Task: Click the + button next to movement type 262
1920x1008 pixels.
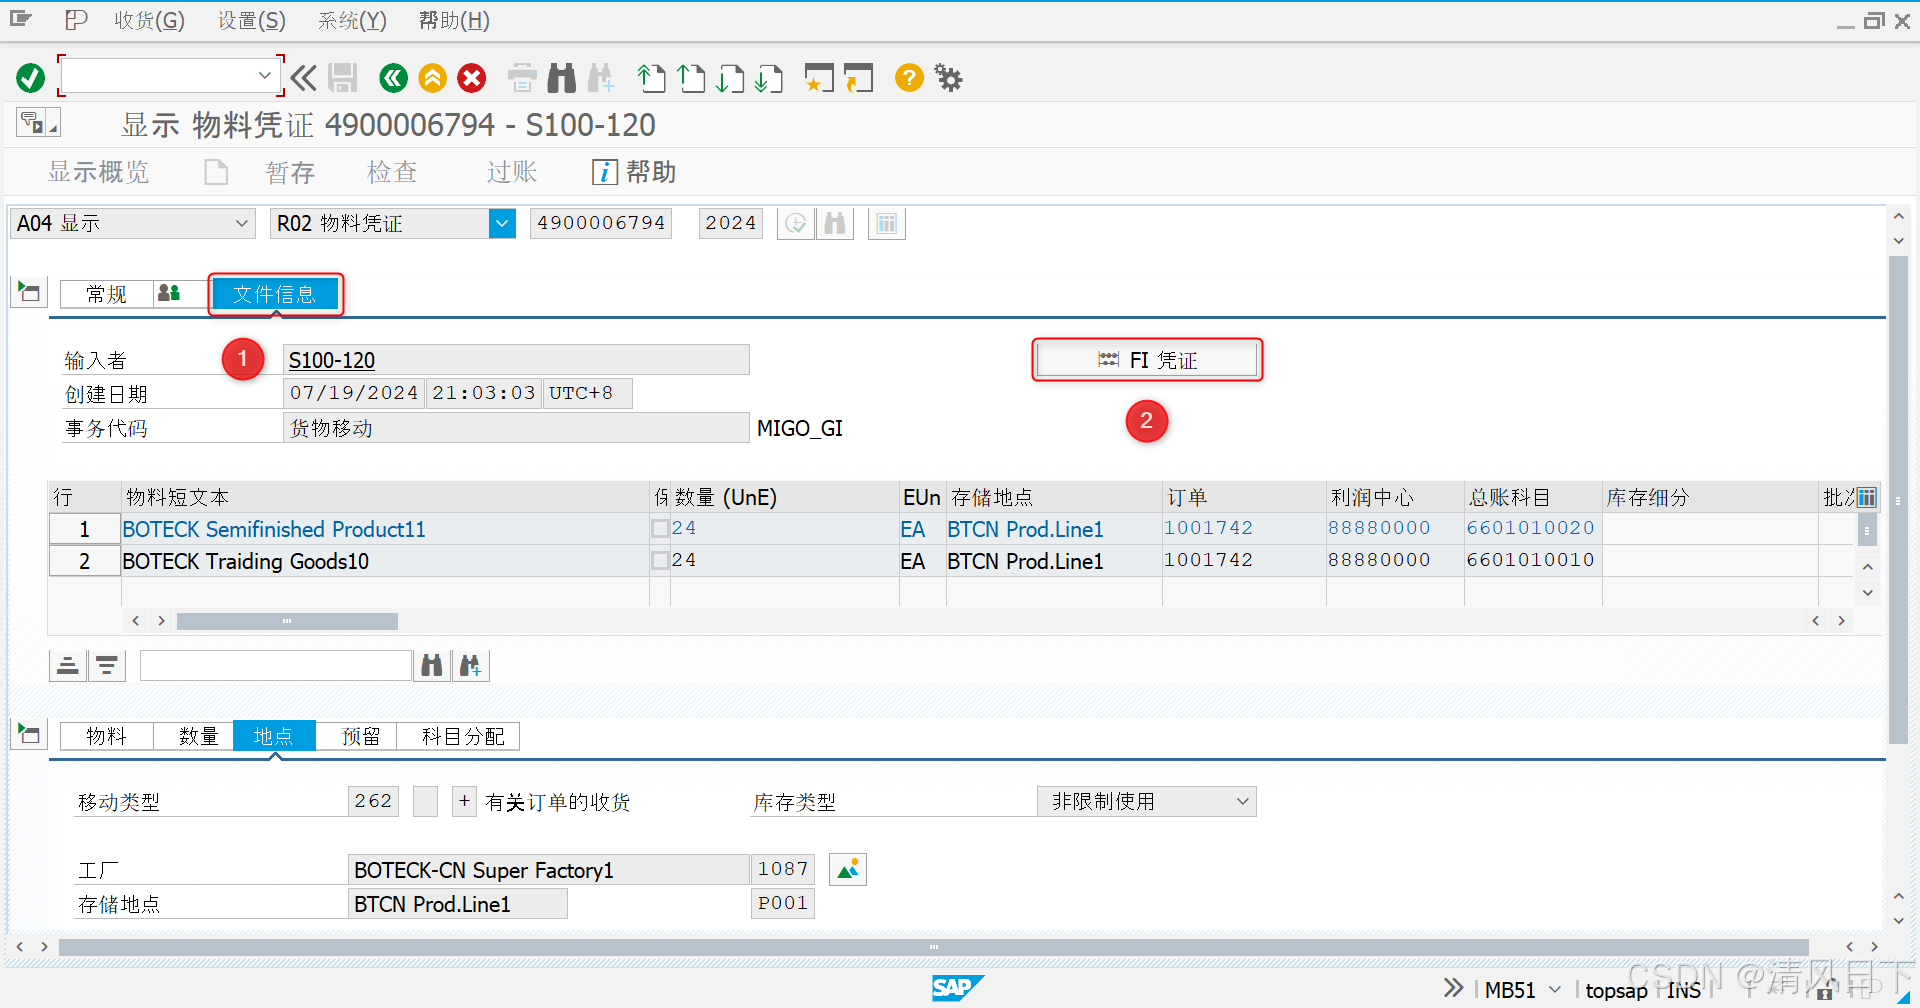Action: [x=464, y=801]
